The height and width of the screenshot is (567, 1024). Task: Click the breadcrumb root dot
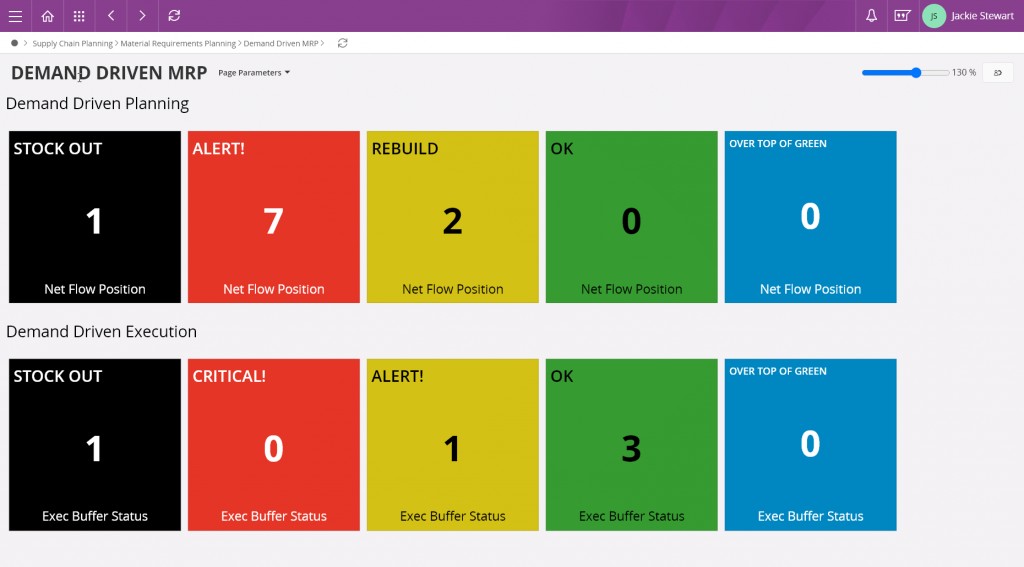coord(14,43)
